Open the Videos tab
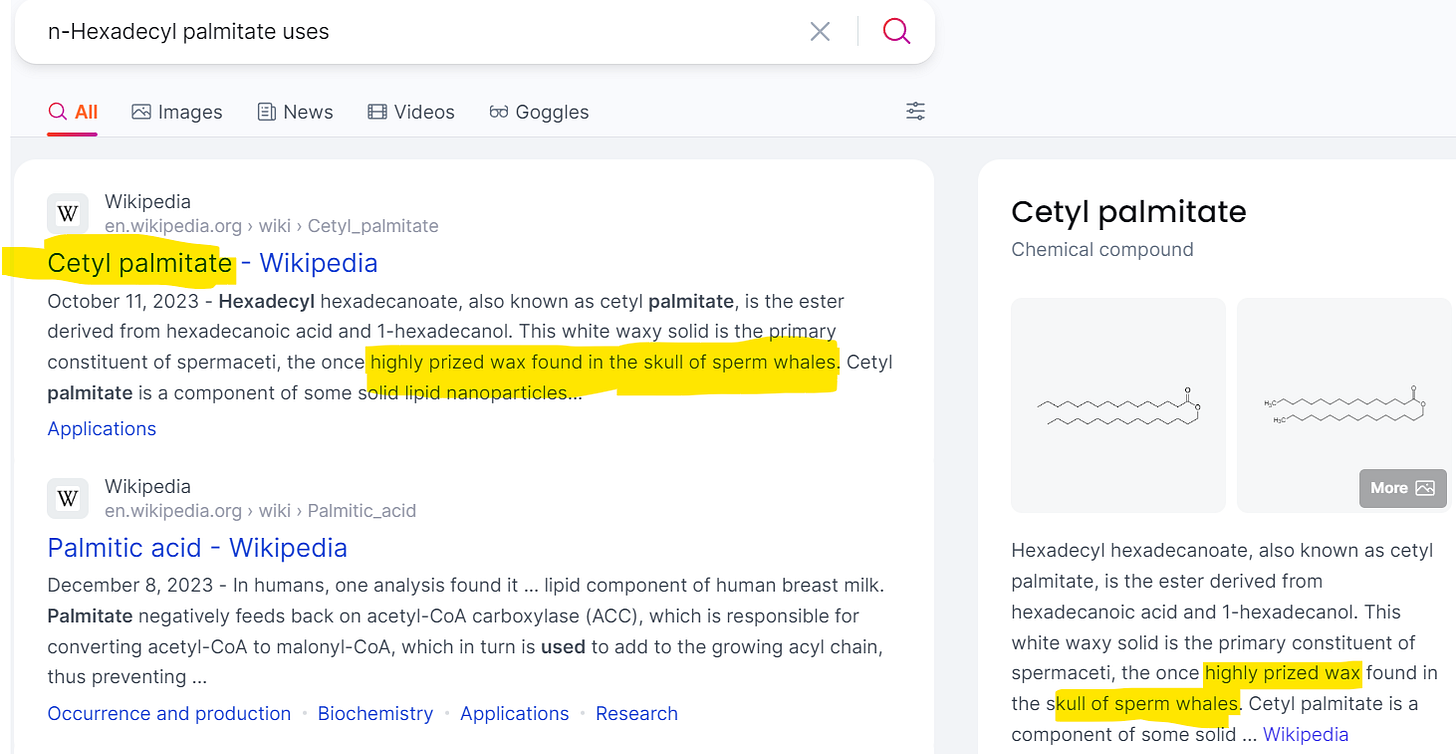1456x754 pixels. click(411, 112)
